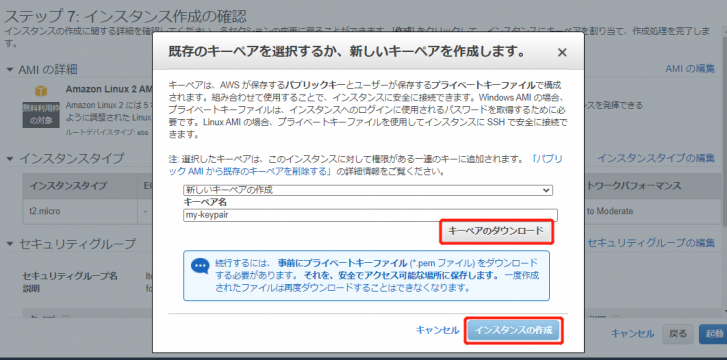Image resolution: width=727 pixels, height=360 pixels.
Task: Click the ステップ 7 page heading
Action: point(125,17)
